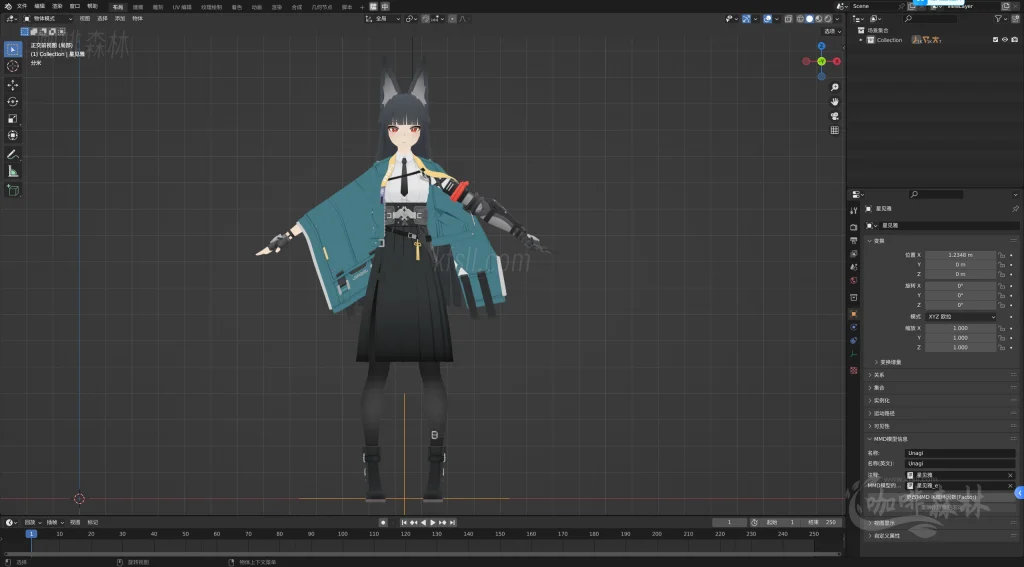
Task: Click the Location X value 1.2348 m
Action: pos(961,255)
